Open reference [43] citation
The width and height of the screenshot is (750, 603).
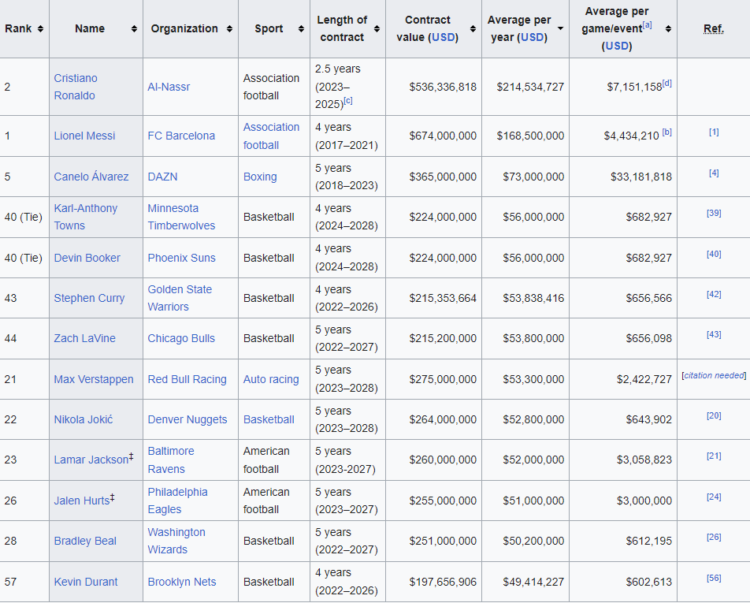click(714, 335)
